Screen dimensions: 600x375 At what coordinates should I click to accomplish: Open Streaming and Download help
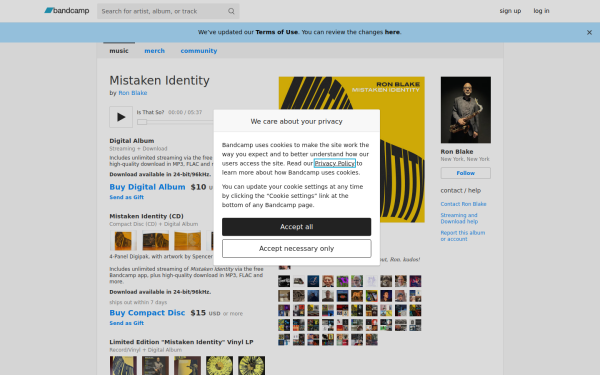459,218
